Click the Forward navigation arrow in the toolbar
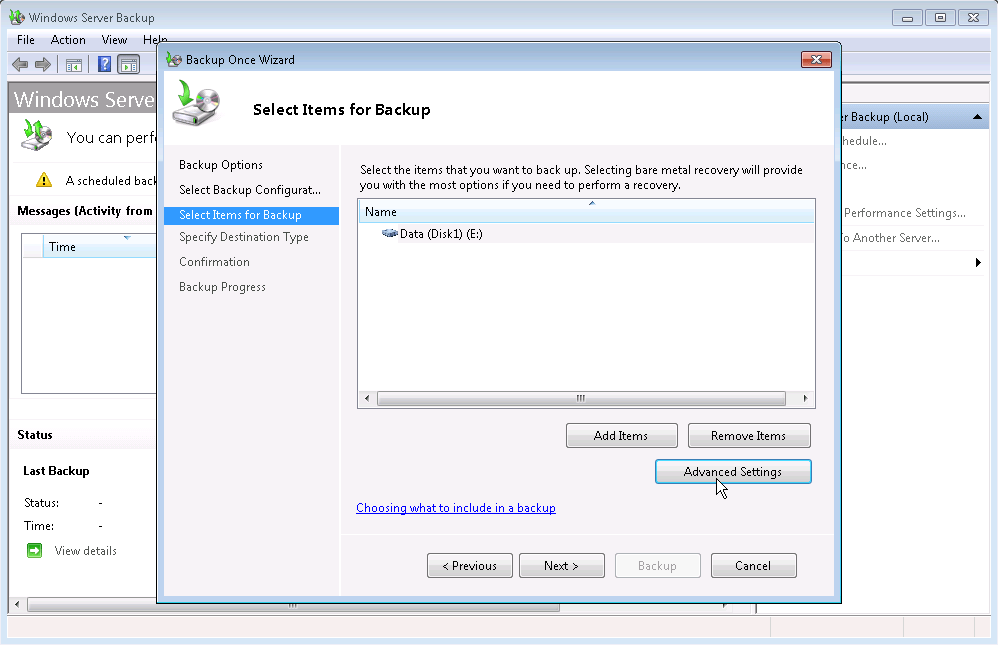Viewport: 998px width, 645px height. [42, 64]
